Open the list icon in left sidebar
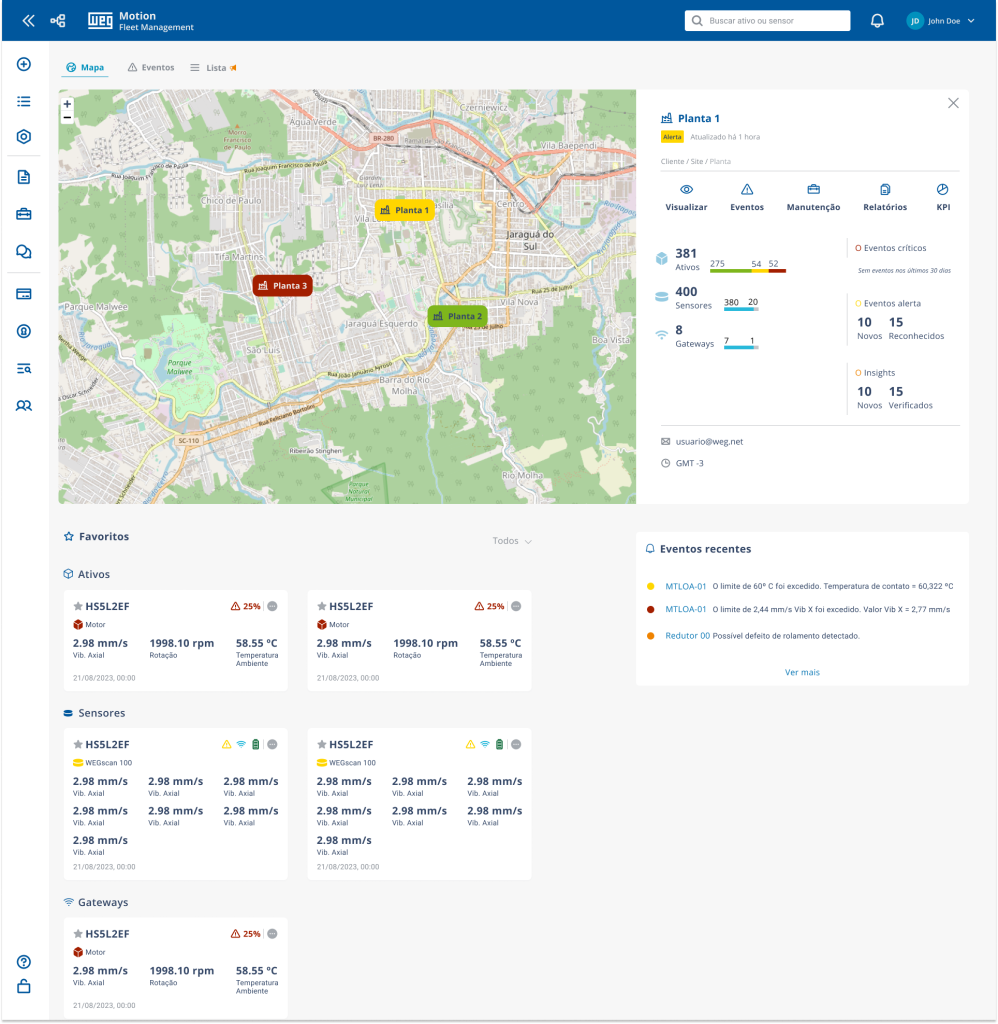The height and width of the screenshot is (1024, 998). (24, 101)
